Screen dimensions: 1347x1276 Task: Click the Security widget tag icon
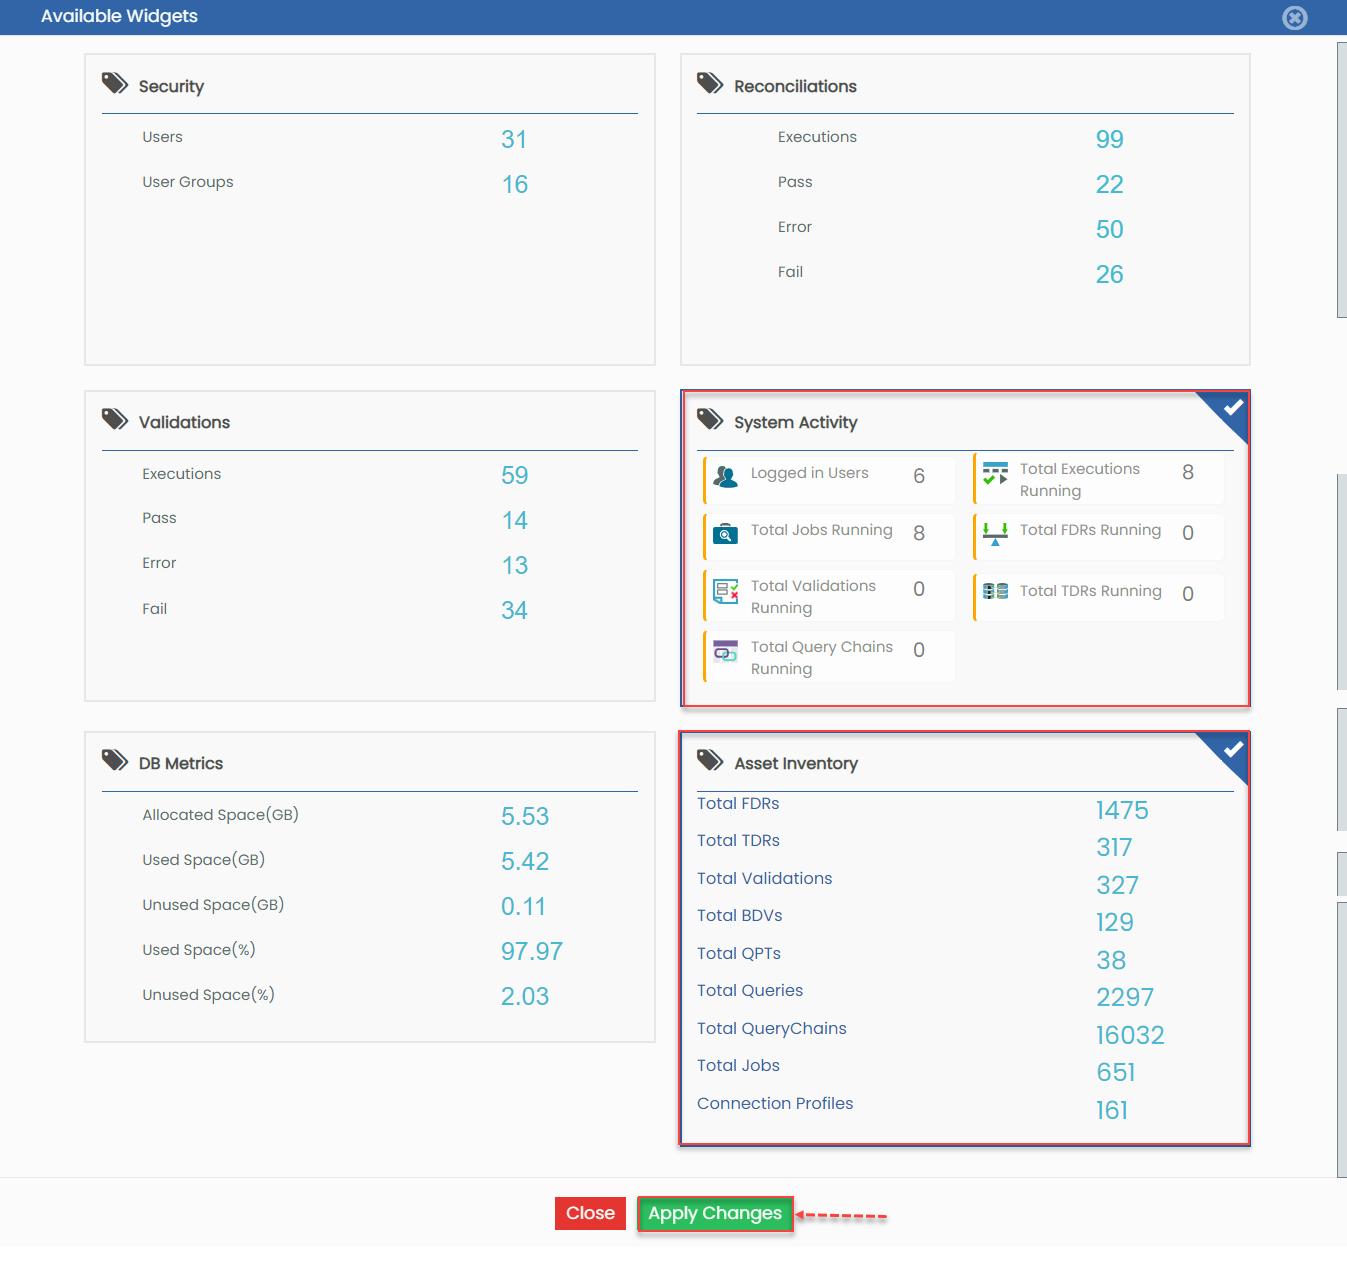(115, 83)
